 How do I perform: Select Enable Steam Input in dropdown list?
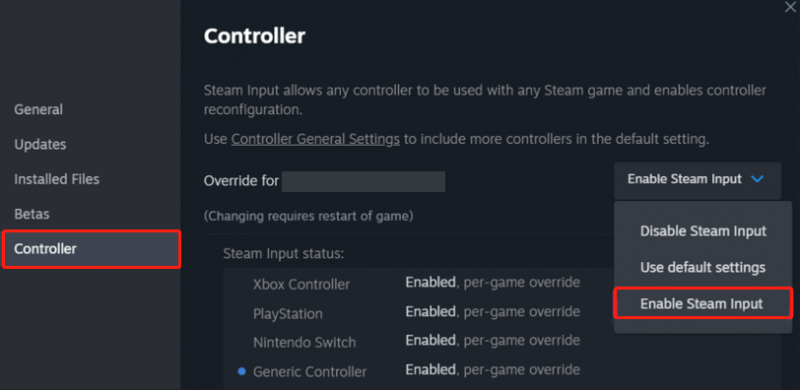point(703,304)
